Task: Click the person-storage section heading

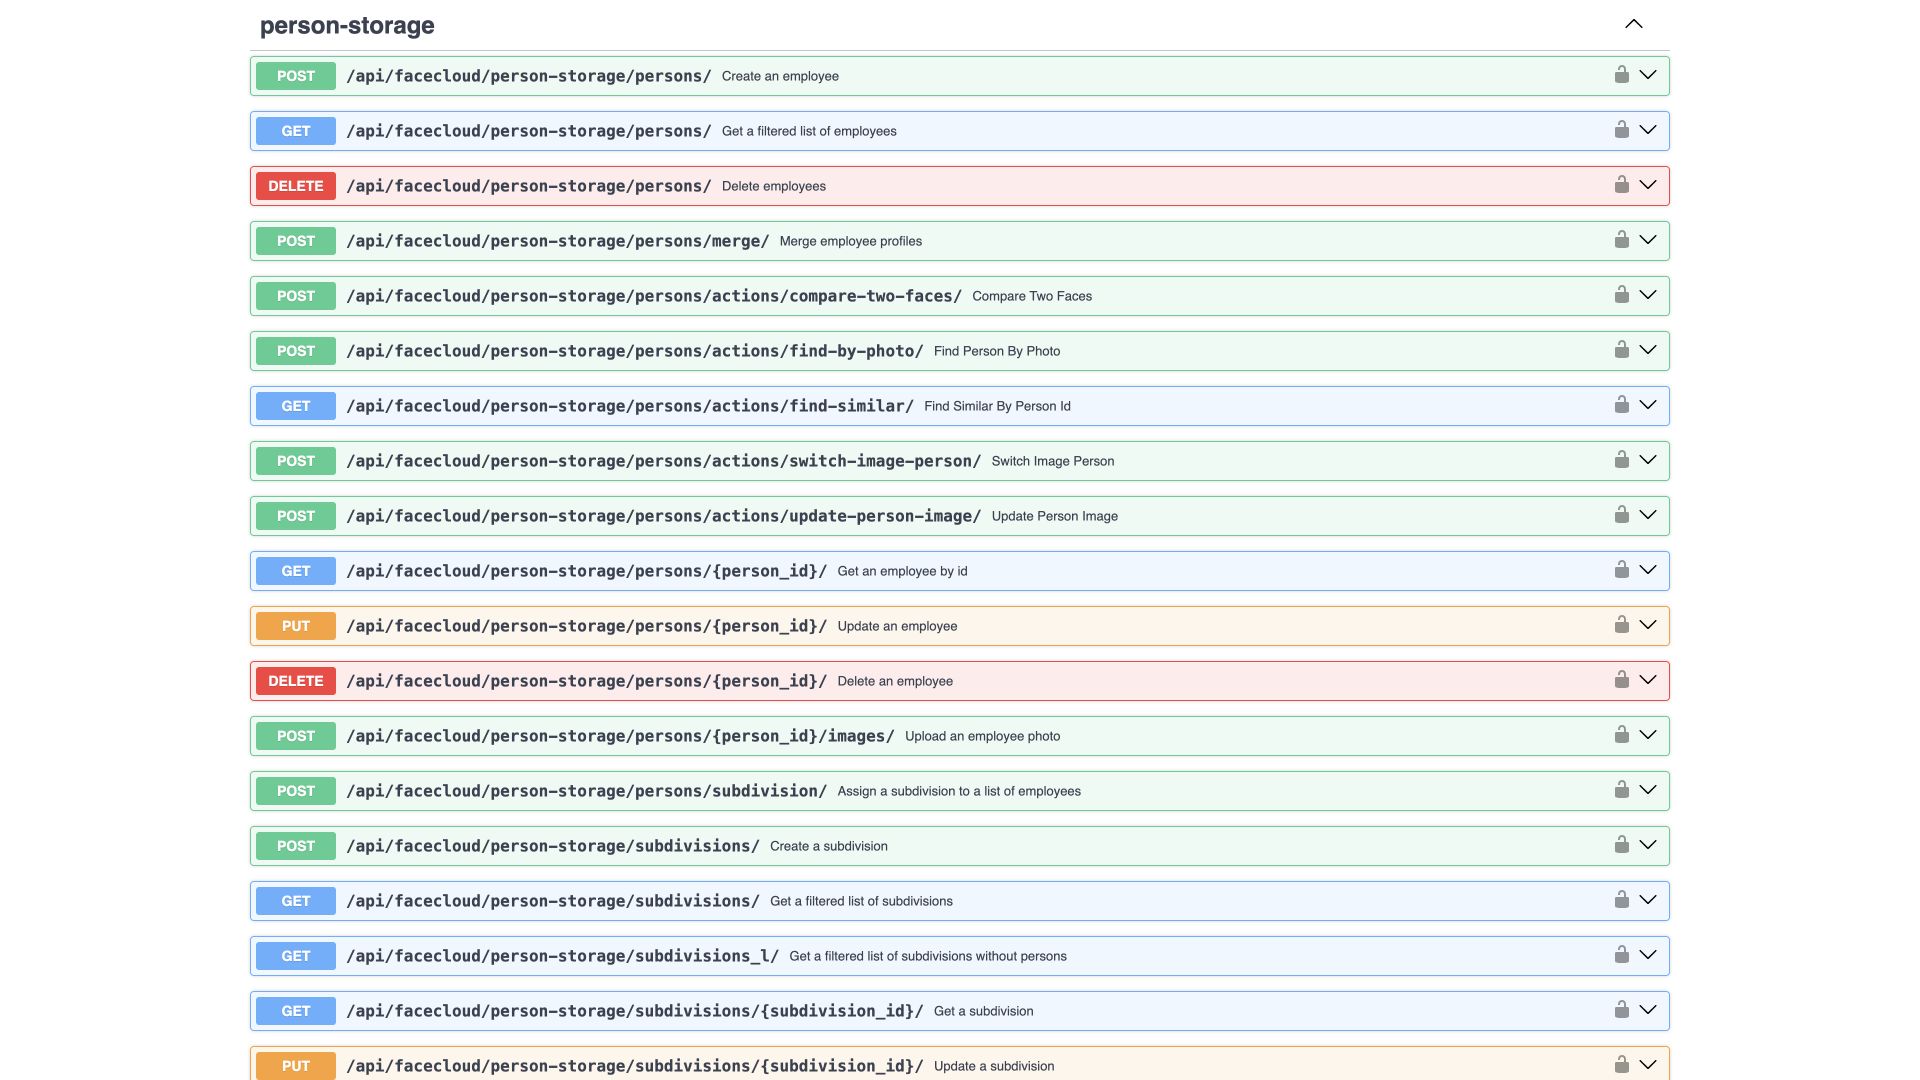Action: [x=347, y=26]
